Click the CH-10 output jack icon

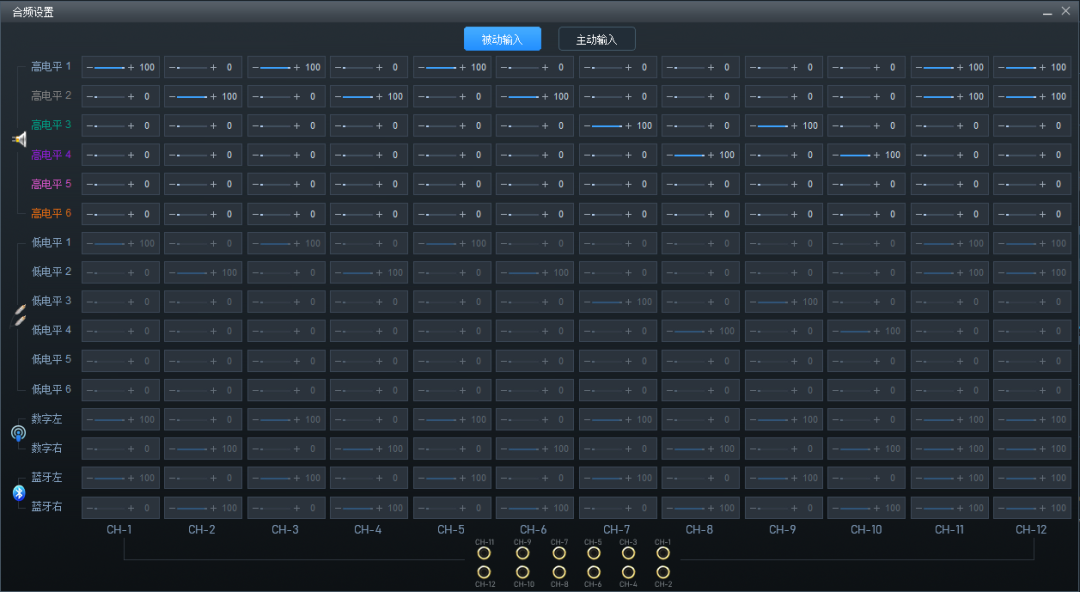tap(522, 572)
